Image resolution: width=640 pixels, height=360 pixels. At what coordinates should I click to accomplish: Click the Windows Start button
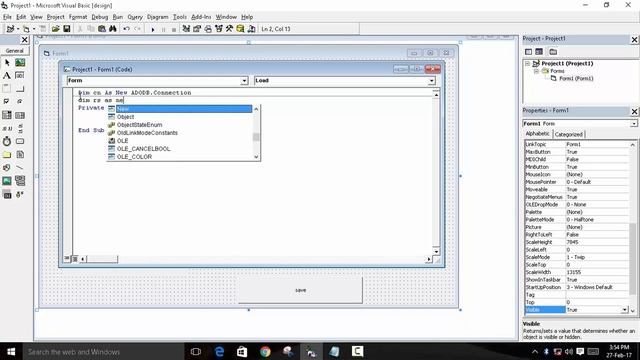11,351
